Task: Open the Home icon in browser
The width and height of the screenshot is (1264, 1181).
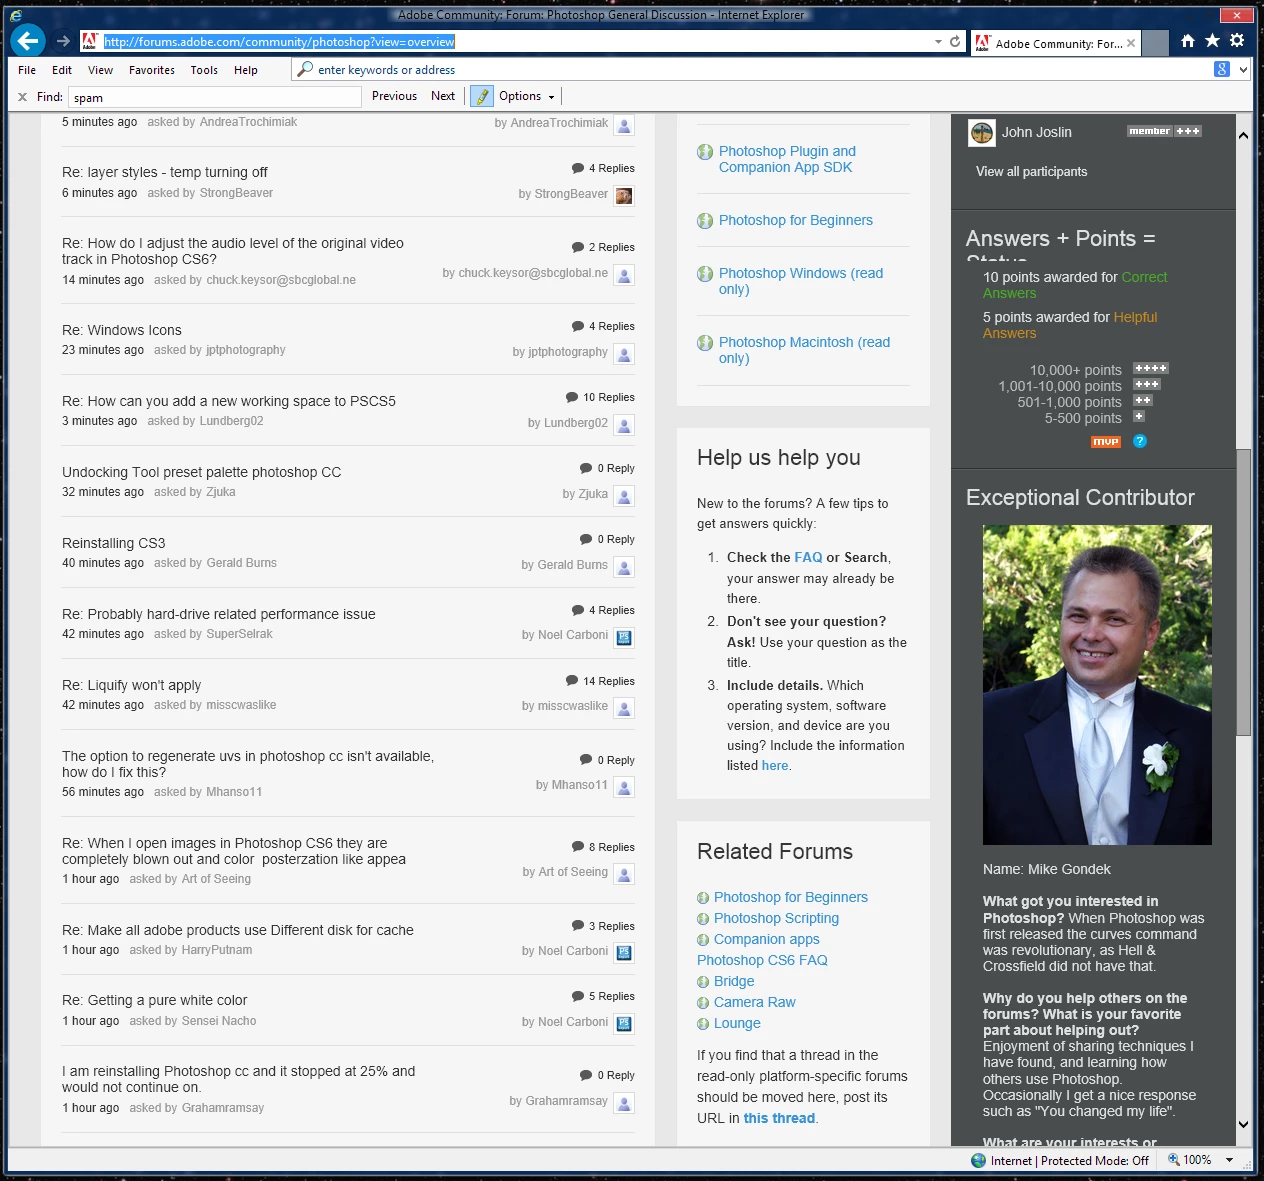Action: click(1188, 41)
